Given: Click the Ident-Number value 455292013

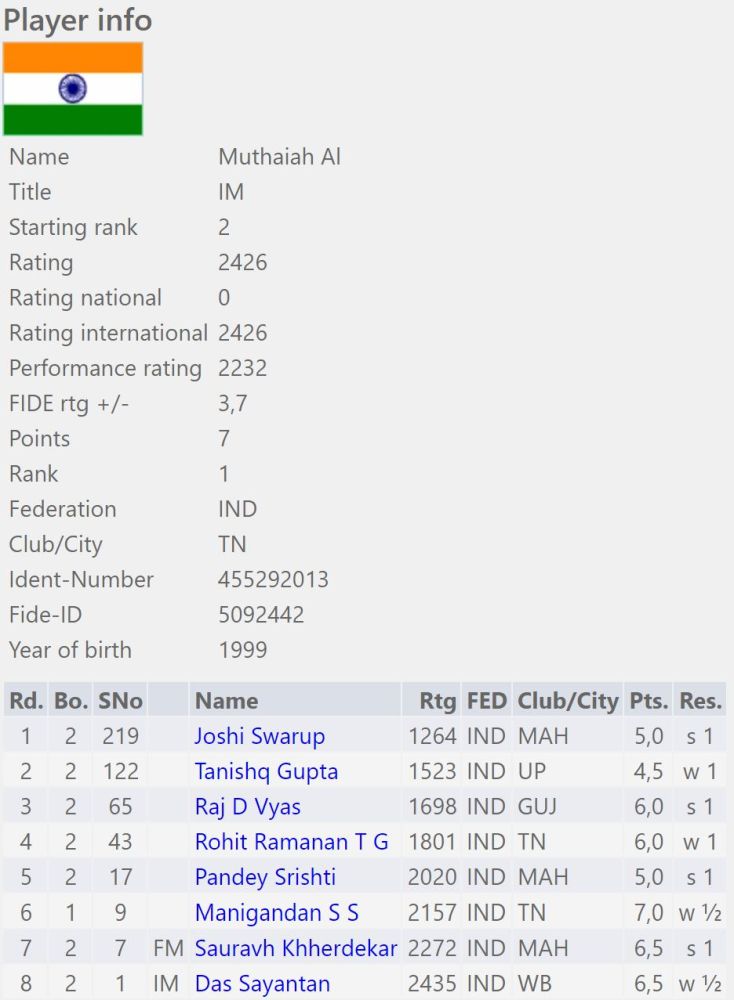Looking at the screenshot, I should [x=273, y=580].
